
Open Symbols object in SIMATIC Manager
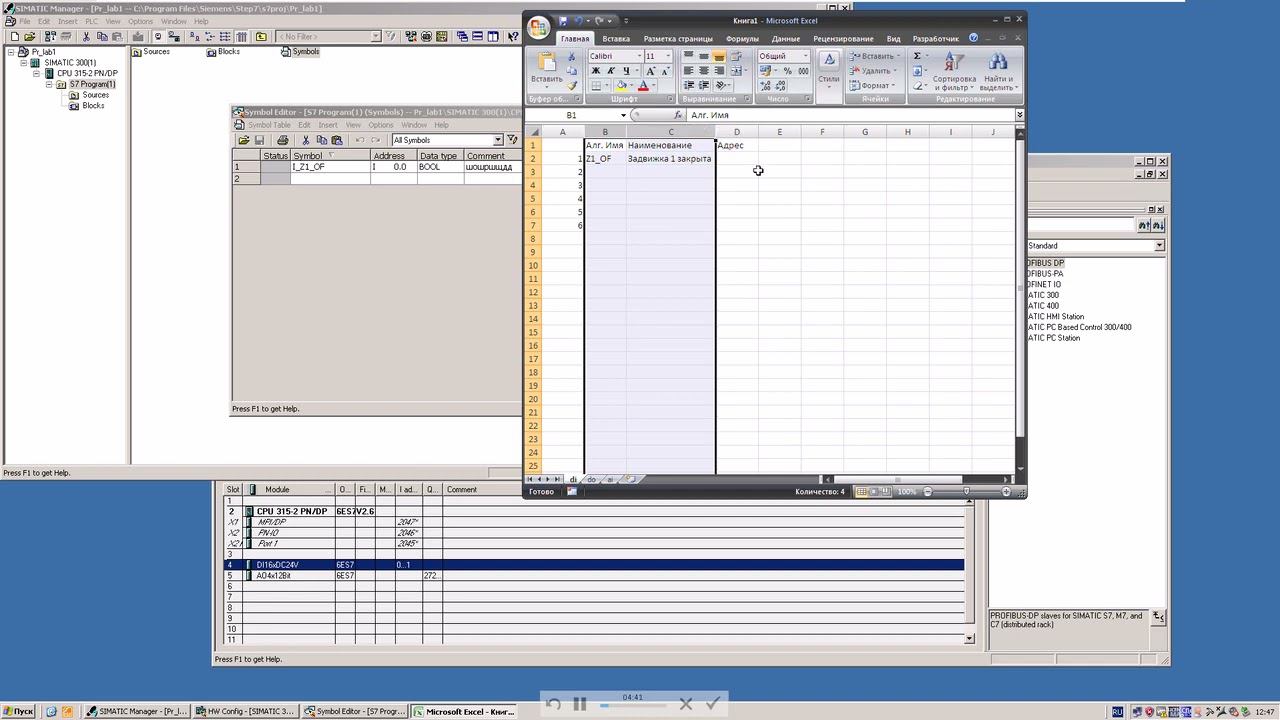[300, 52]
